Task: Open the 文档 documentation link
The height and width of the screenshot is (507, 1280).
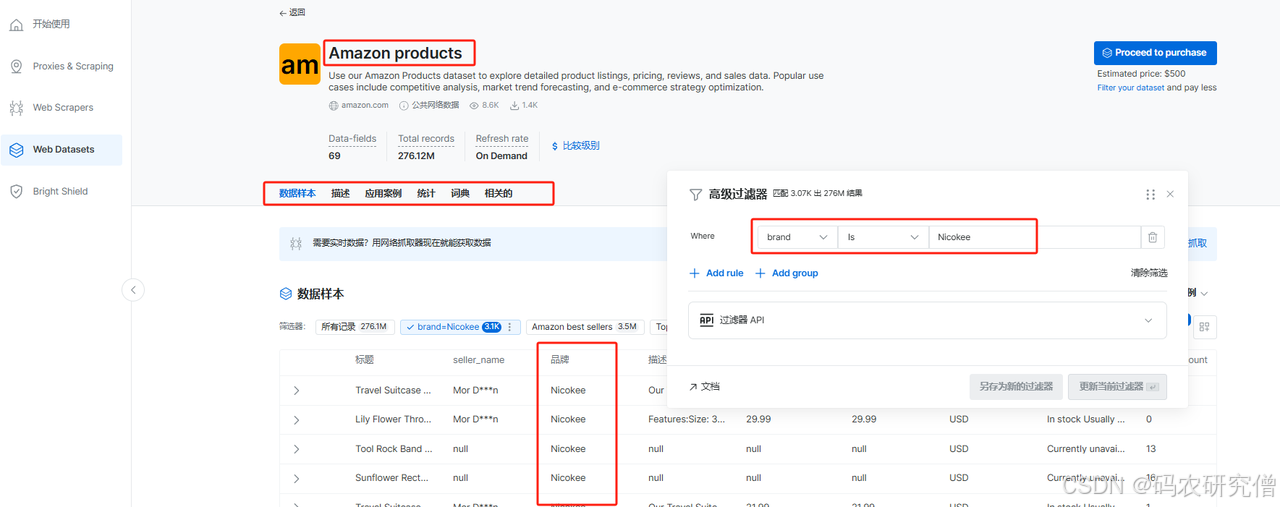Action: 704,386
